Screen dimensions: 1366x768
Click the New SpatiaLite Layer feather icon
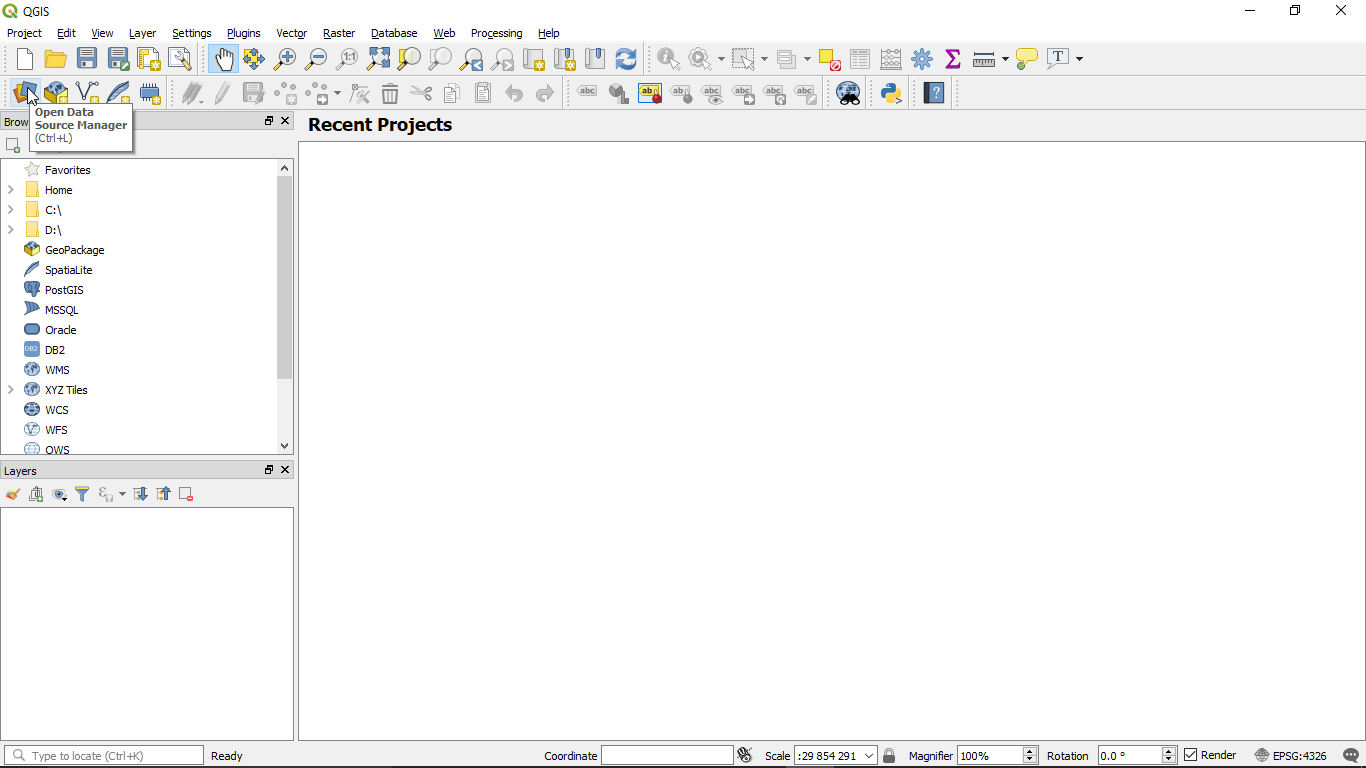118,94
